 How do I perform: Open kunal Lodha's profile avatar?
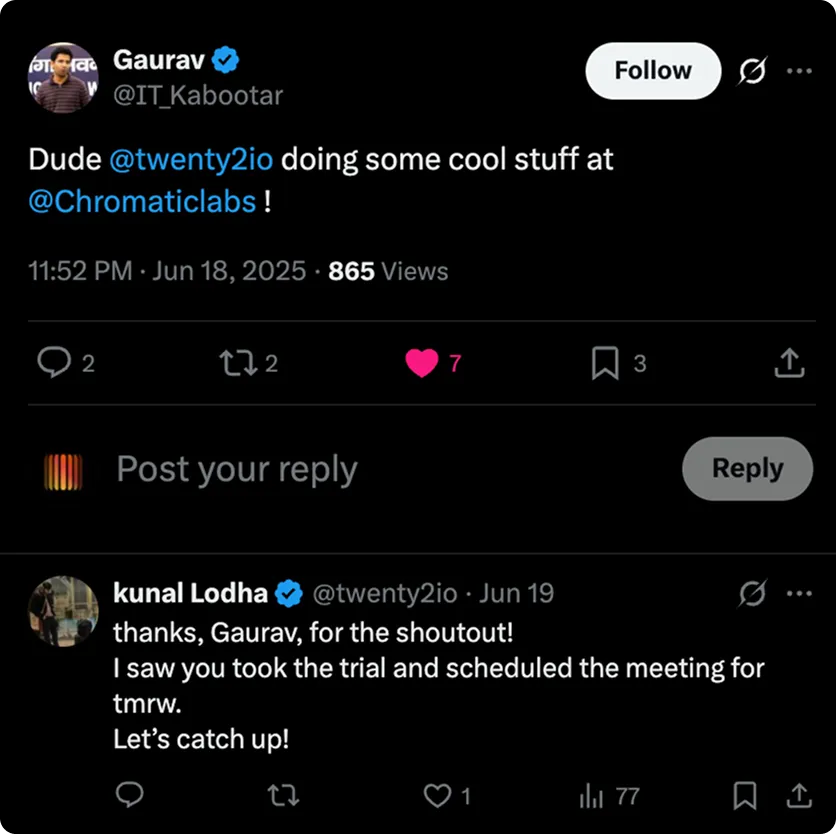tap(63, 611)
